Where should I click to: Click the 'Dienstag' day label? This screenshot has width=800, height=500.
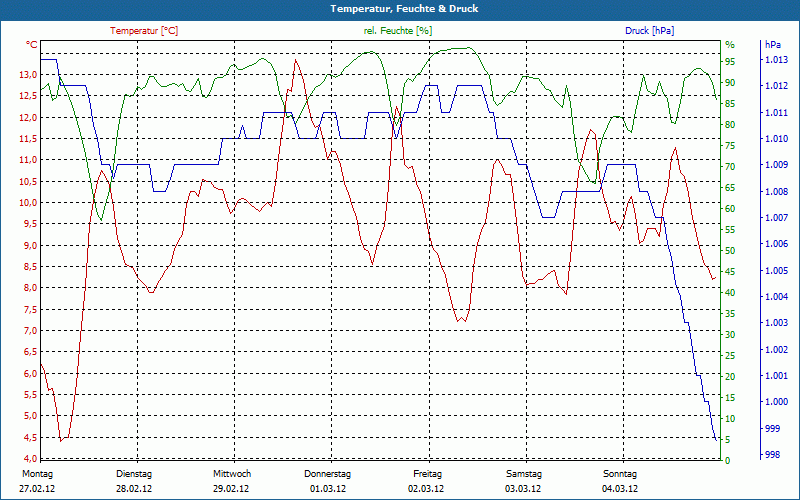pos(134,474)
